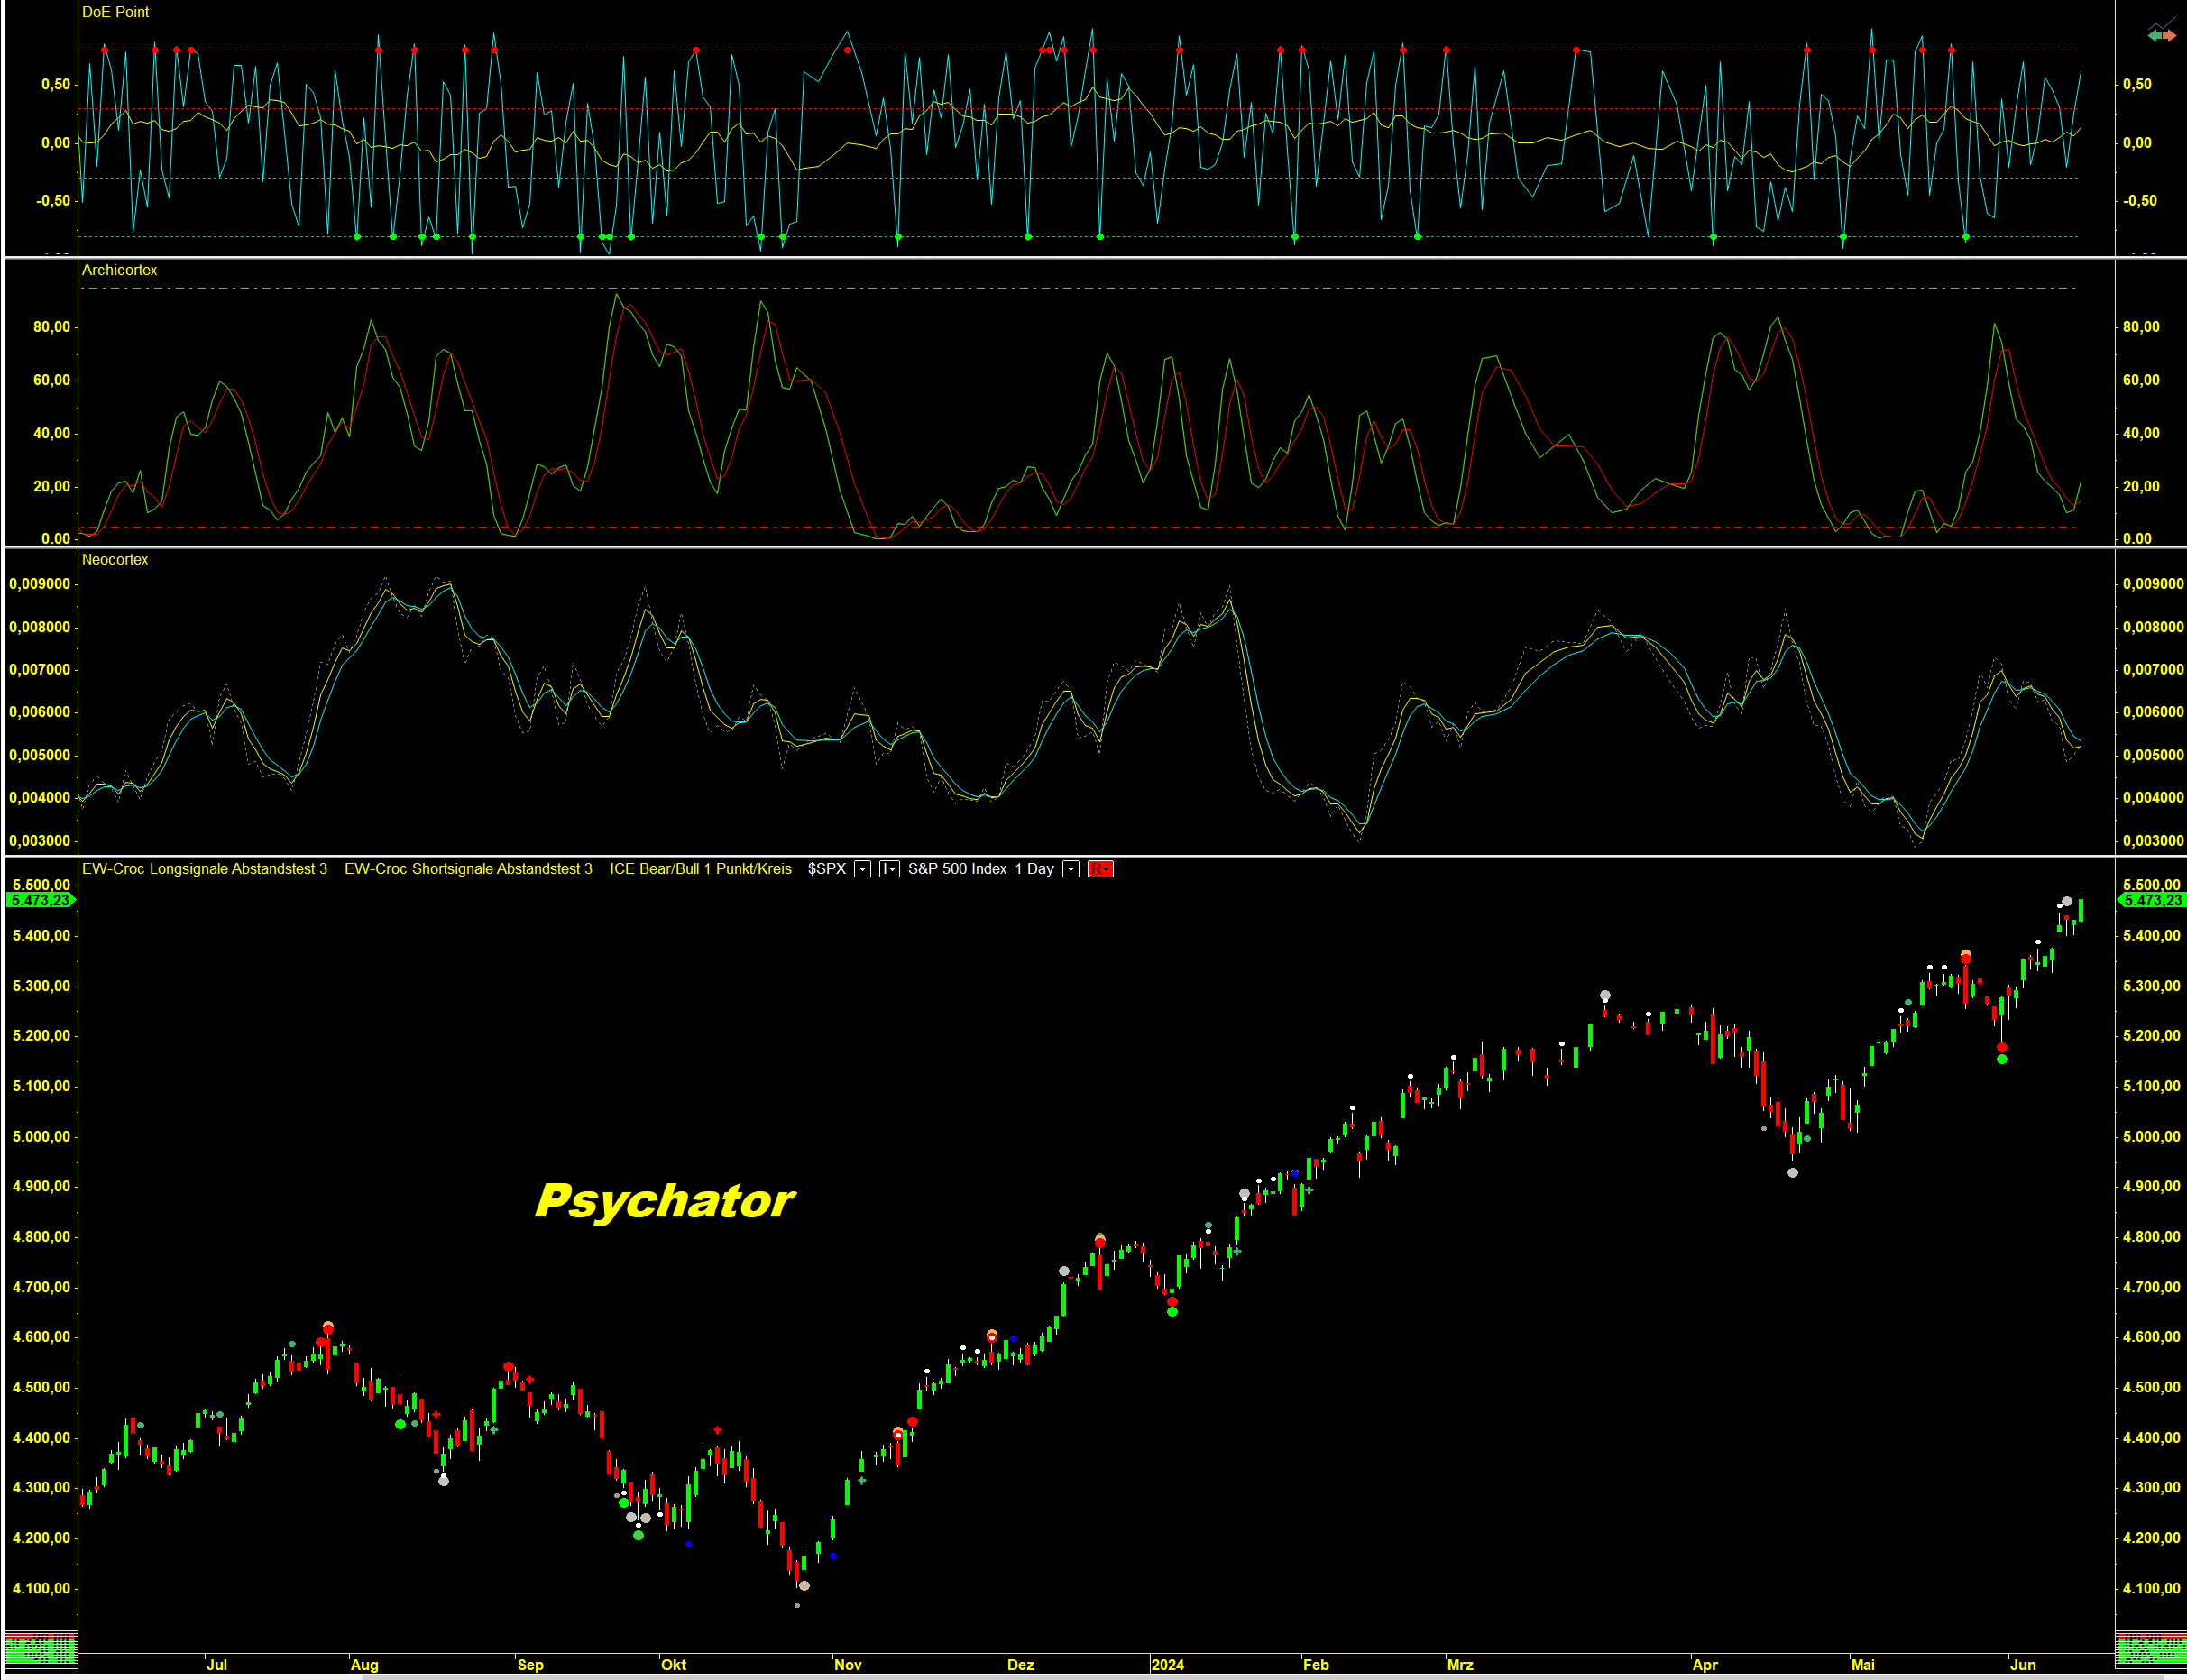Screen dimensions: 2187x1680
Task: Click the bar type 'I' selector icon
Action: [889, 869]
